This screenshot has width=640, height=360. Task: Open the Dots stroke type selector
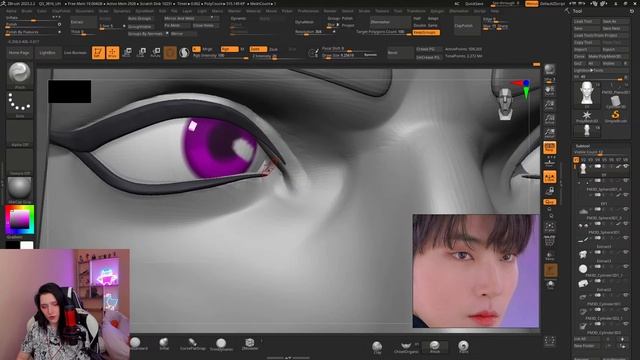20,104
